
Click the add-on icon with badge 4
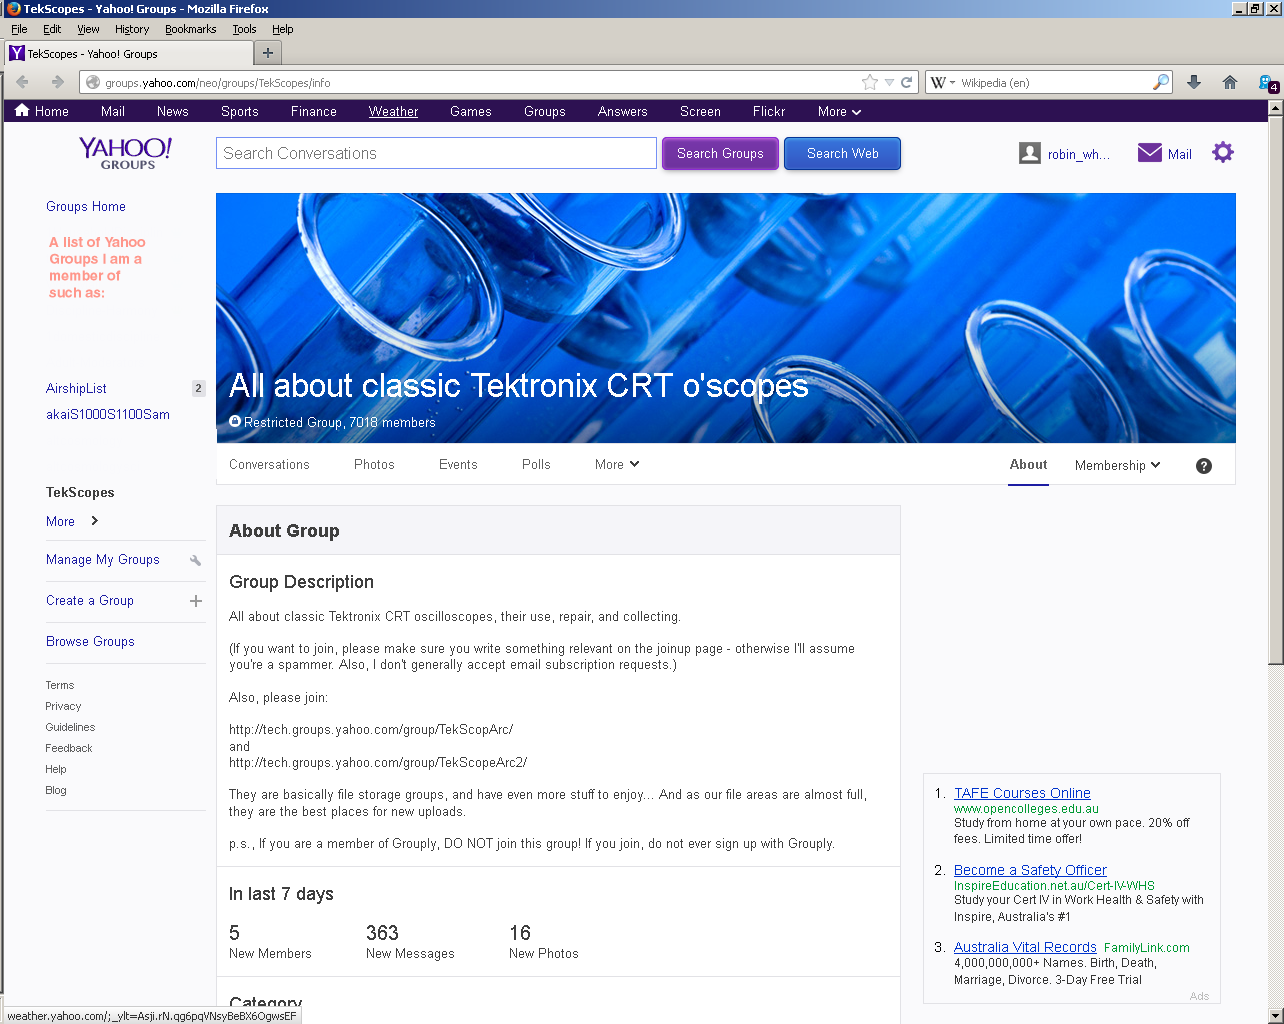click(1268, 83)
